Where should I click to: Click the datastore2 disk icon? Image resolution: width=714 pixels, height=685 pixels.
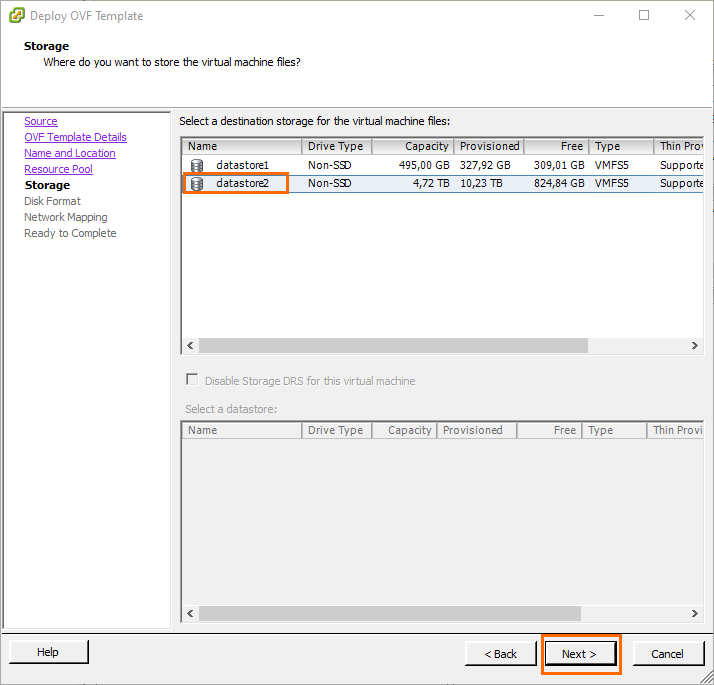(197, 184)
